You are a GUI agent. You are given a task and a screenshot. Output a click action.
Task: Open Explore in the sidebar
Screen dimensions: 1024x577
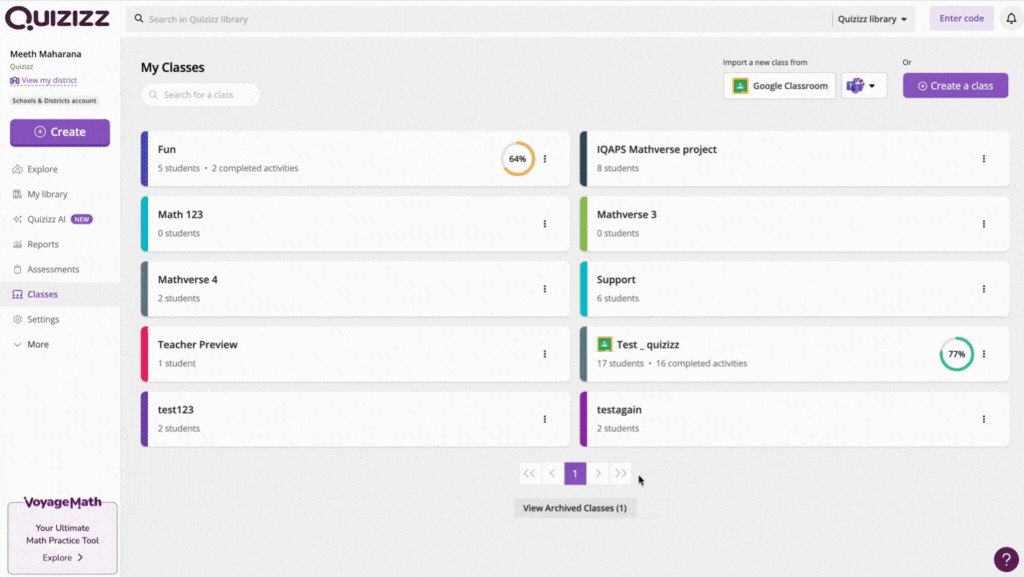pos(35,169)
